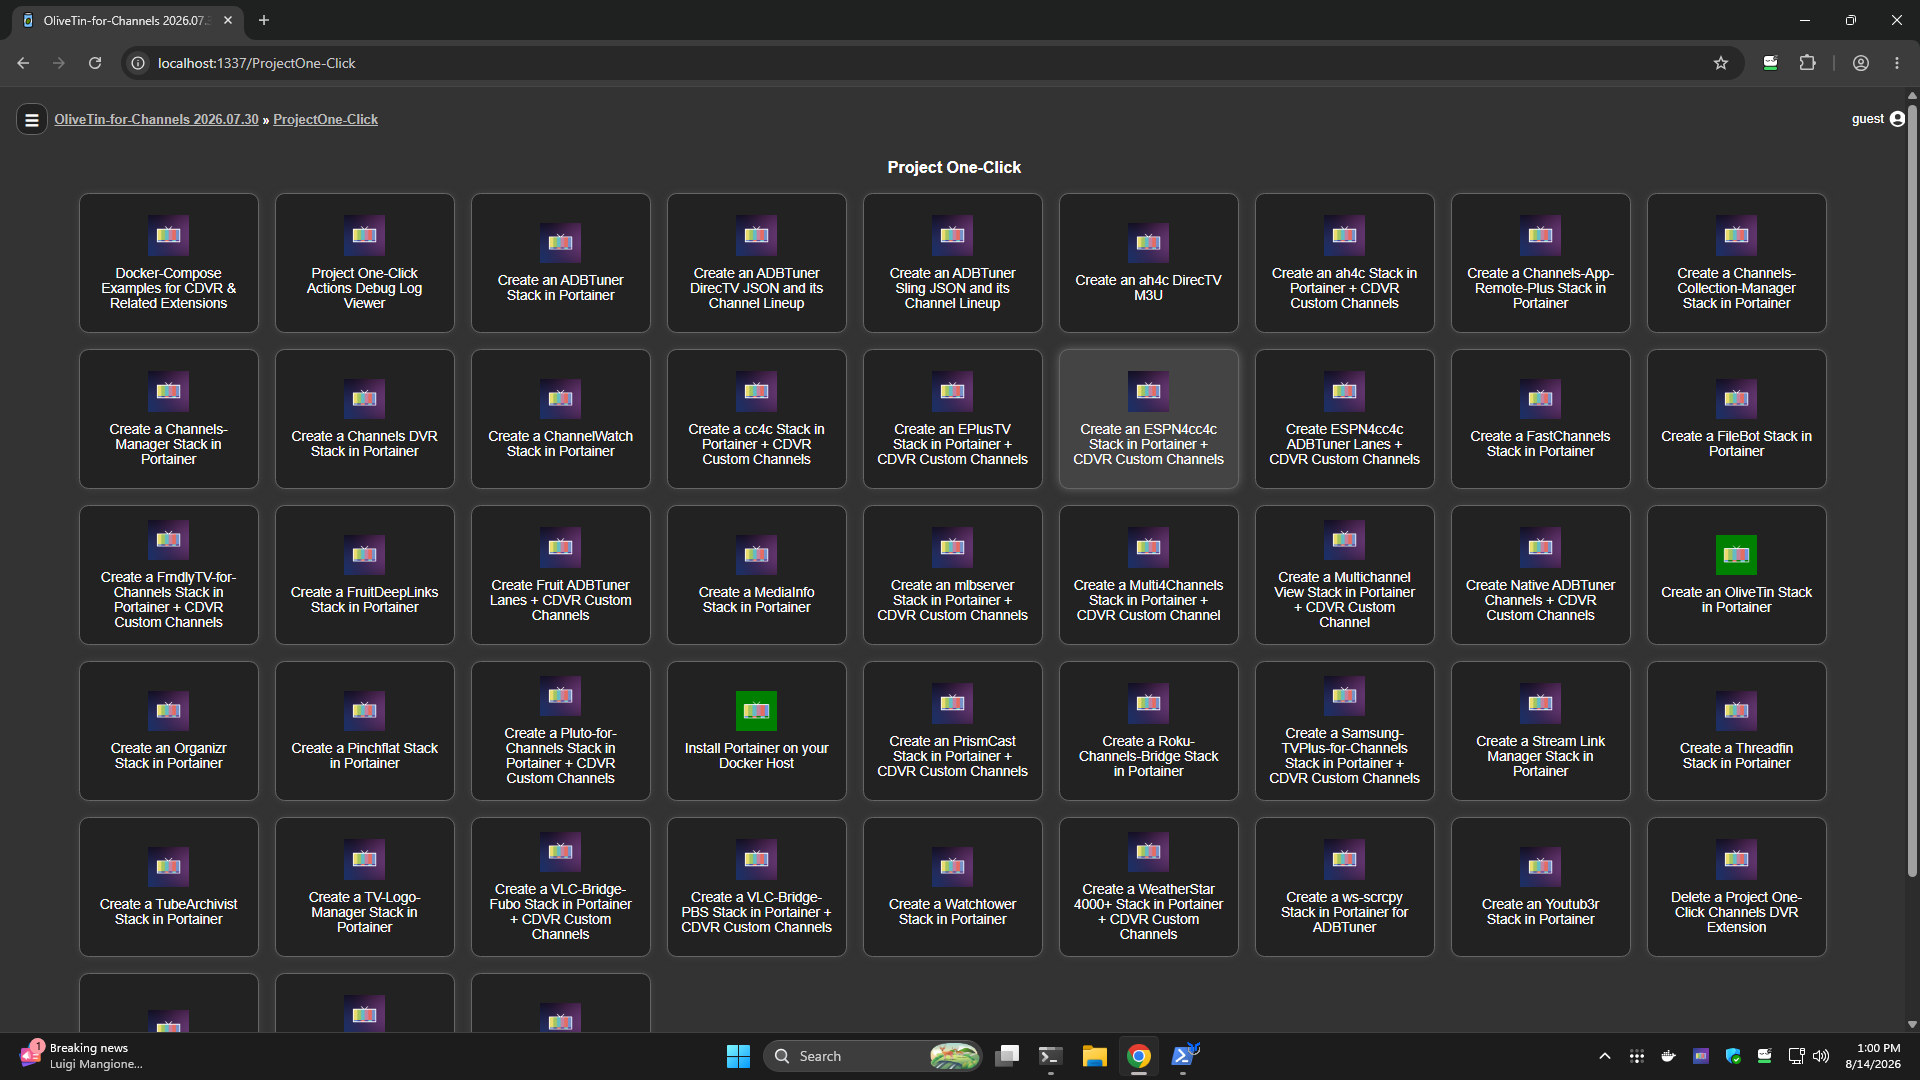1920x1080 pixels.
Task: Run Create a Roku-Channels-Bridge Stack action
Action: click(x=1149, y=731)
